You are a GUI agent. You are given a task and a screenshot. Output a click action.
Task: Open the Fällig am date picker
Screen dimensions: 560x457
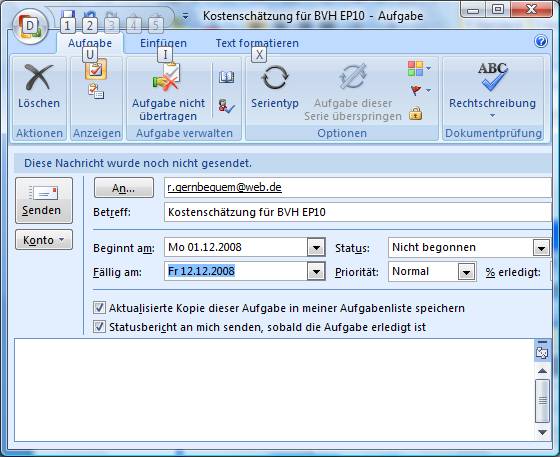tap(316, 271)
